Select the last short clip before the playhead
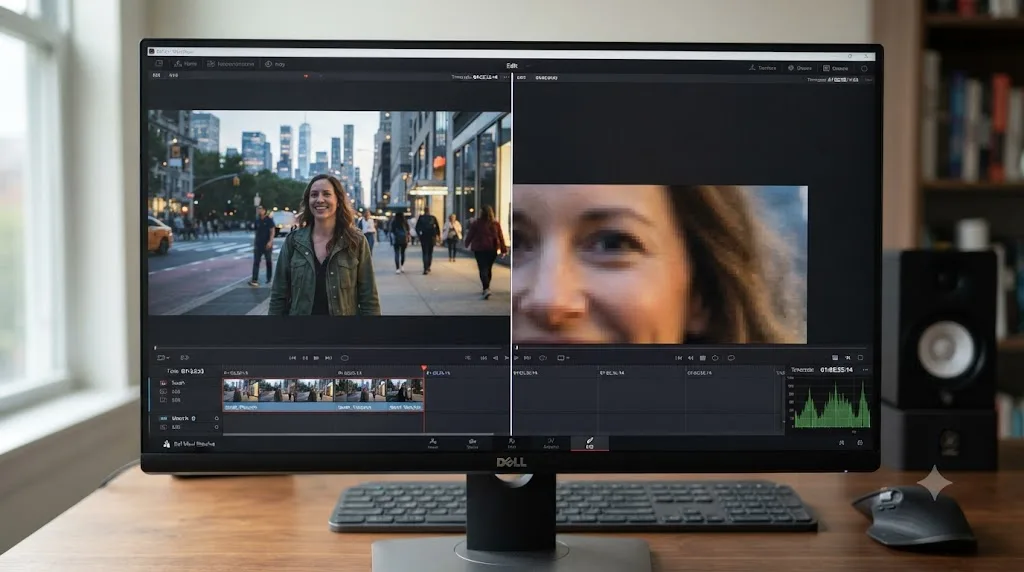Viewport: 1024px width, 572px height. 405,395
